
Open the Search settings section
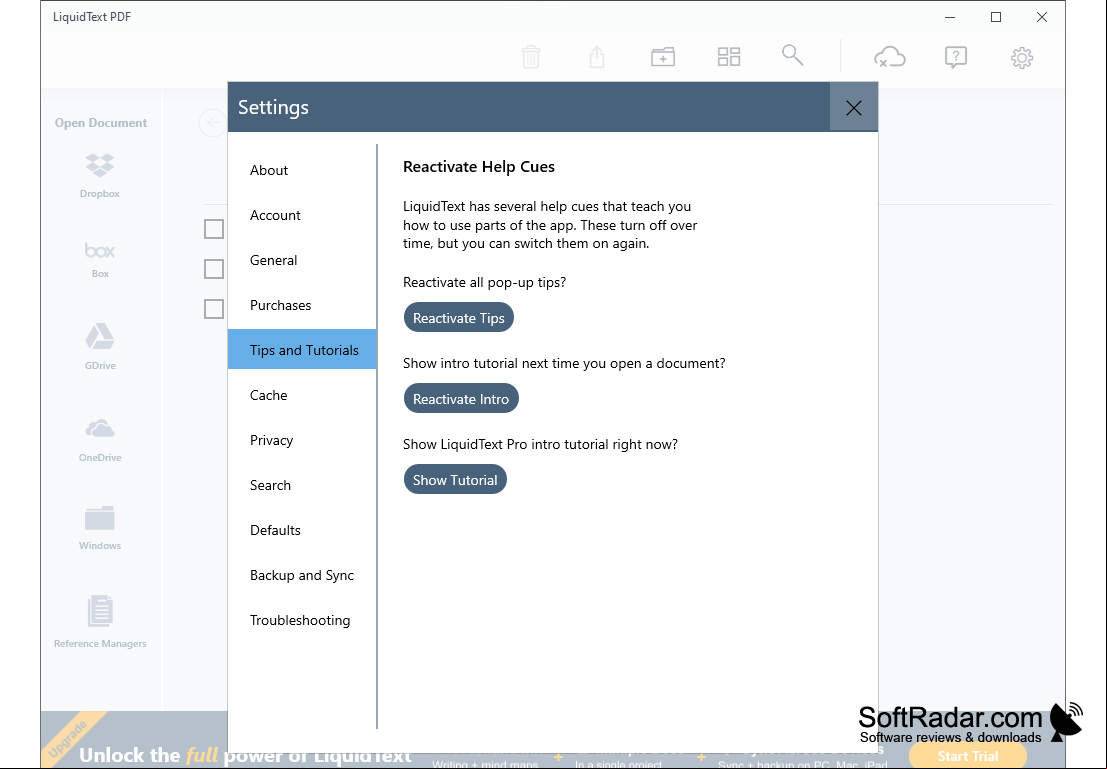pyautogui.click(x=302, y=485)
